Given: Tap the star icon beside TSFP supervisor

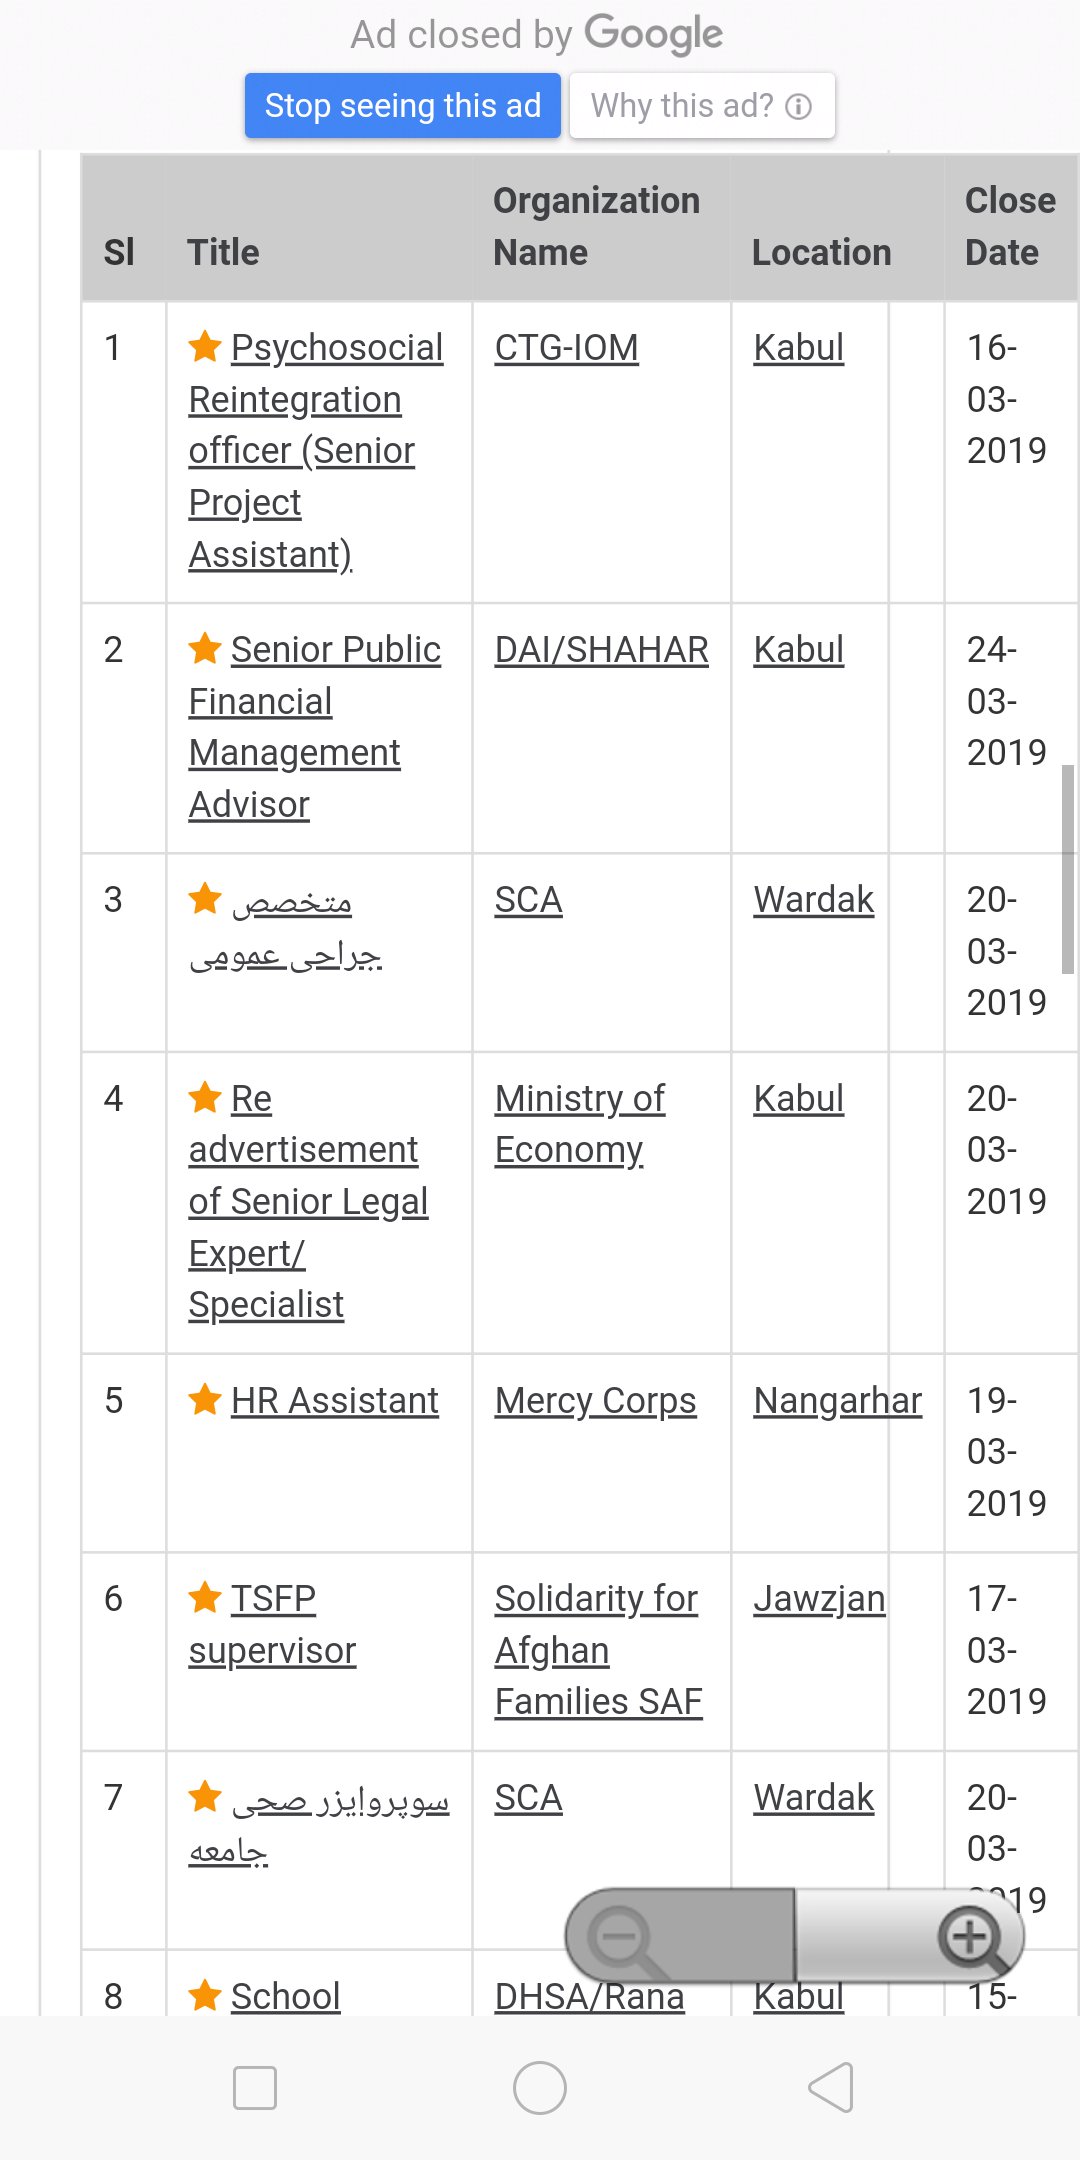Looking at the screenshot, I should click(205, 1597).
